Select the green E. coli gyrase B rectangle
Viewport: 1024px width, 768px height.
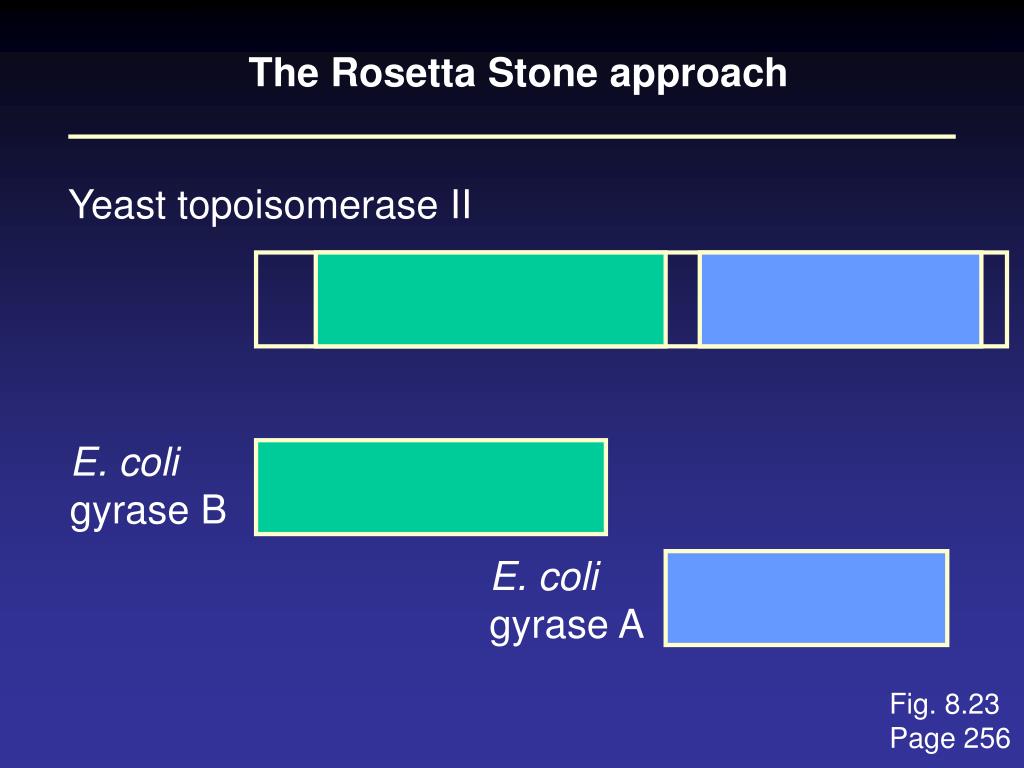[x=431, y=487]
